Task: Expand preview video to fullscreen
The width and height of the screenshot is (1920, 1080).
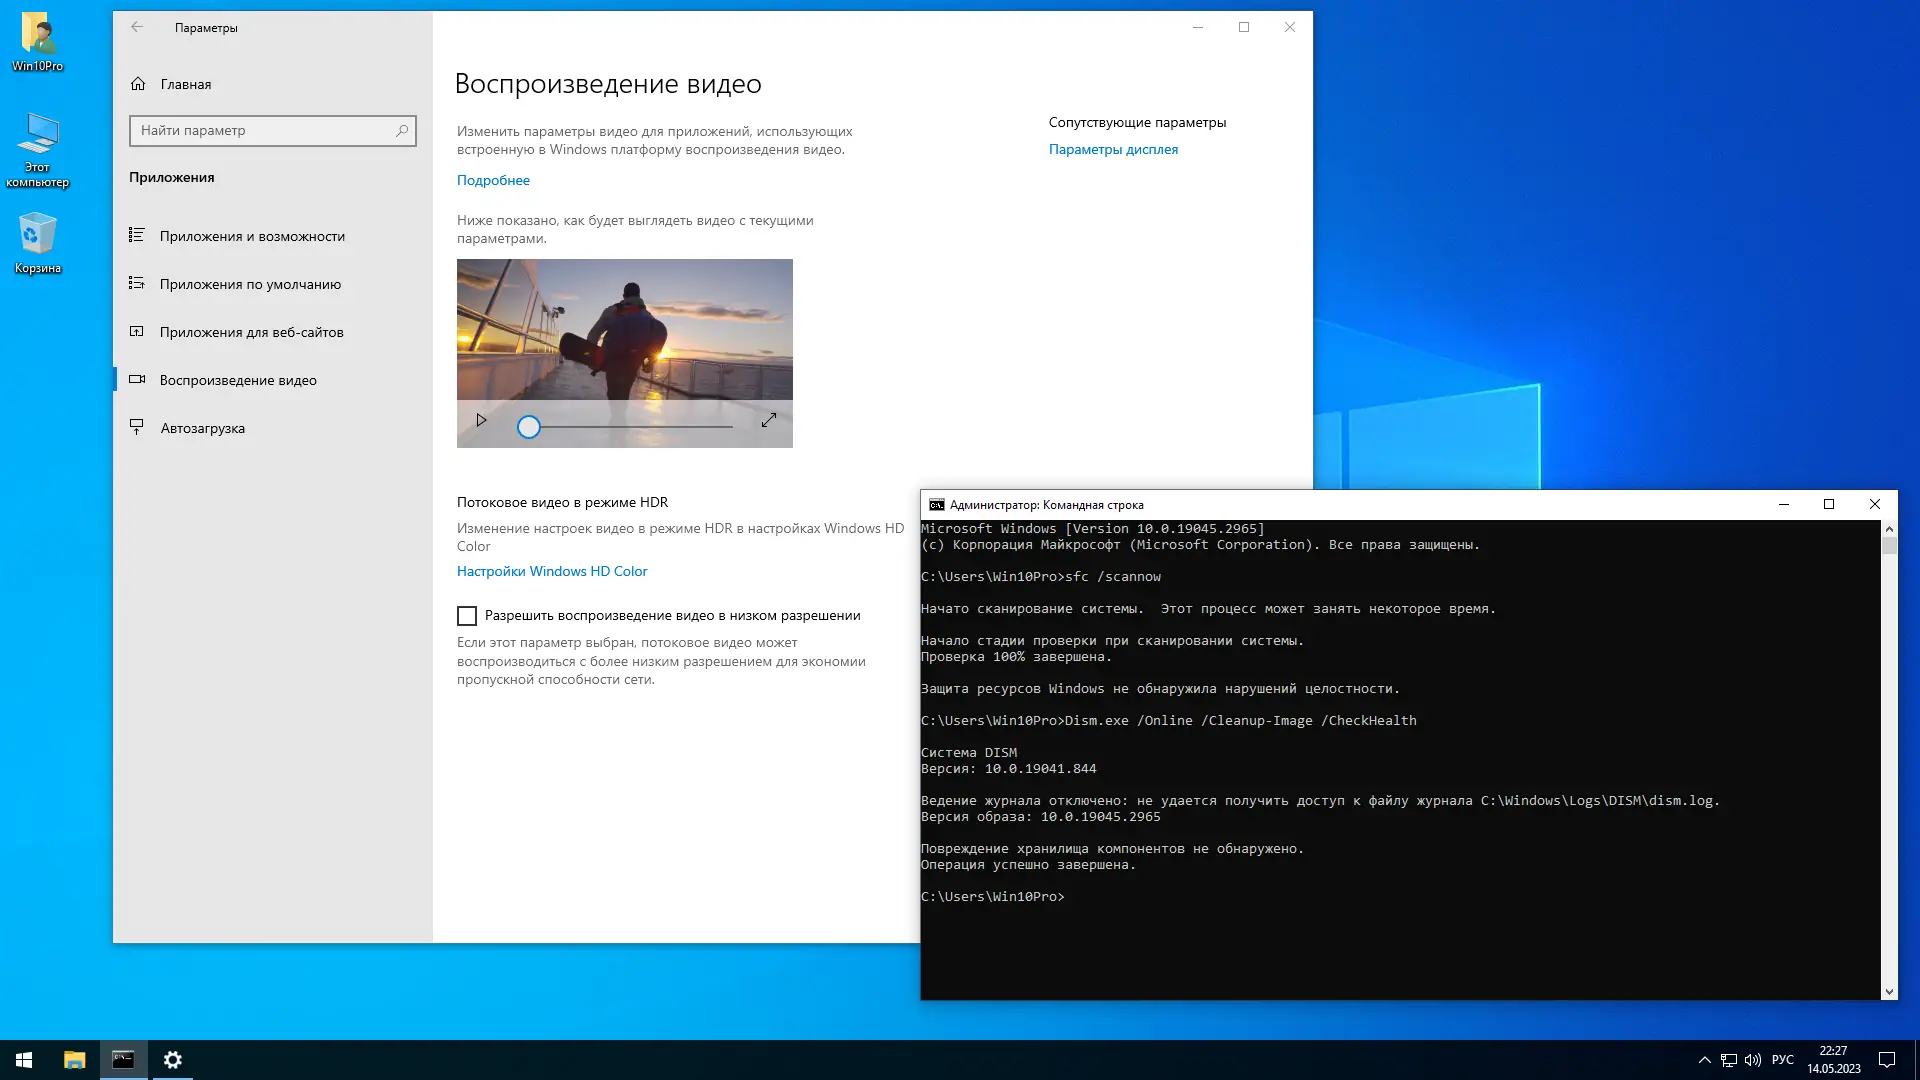Action: (x=768, y=421)
